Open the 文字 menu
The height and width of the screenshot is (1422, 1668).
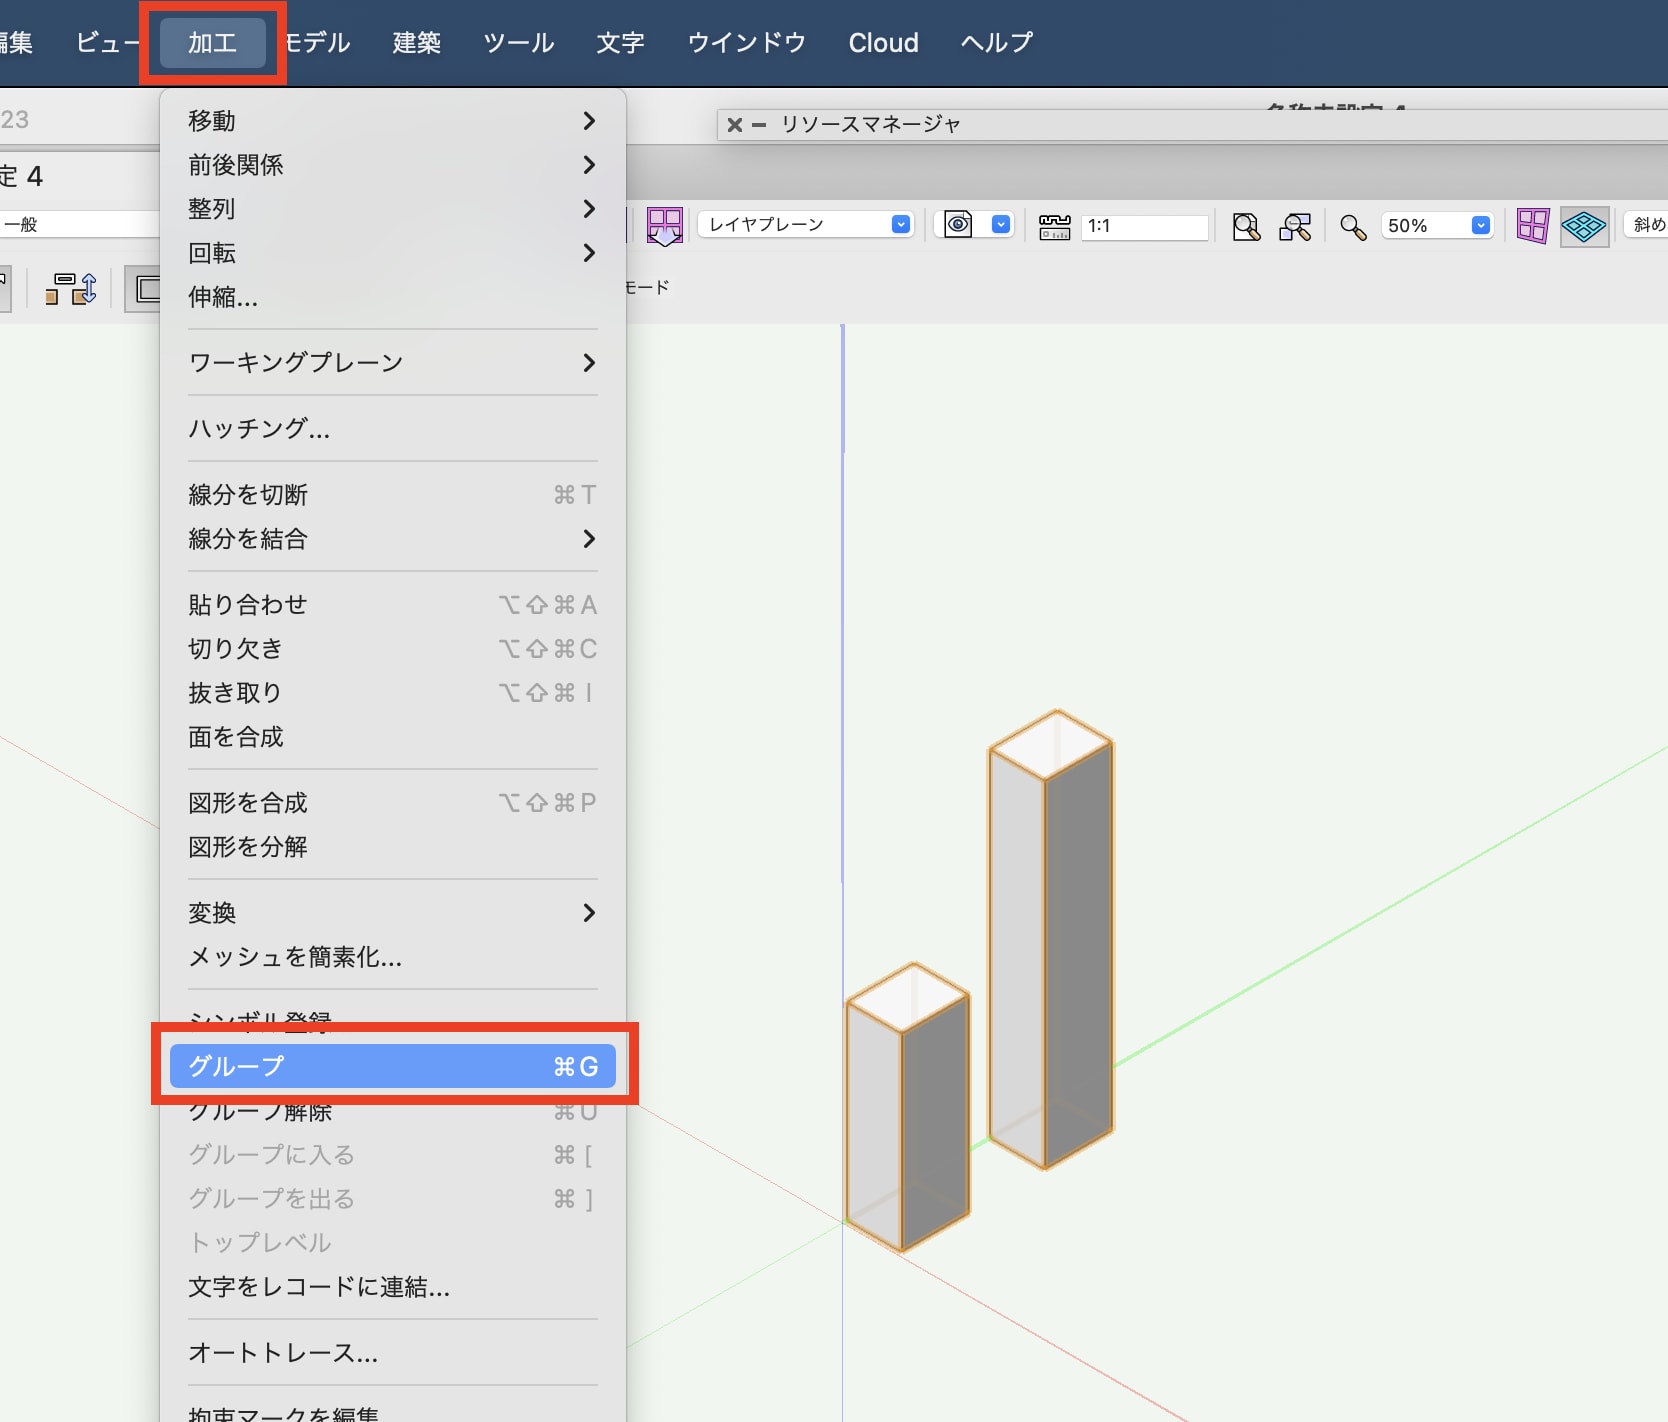point(620,43)
